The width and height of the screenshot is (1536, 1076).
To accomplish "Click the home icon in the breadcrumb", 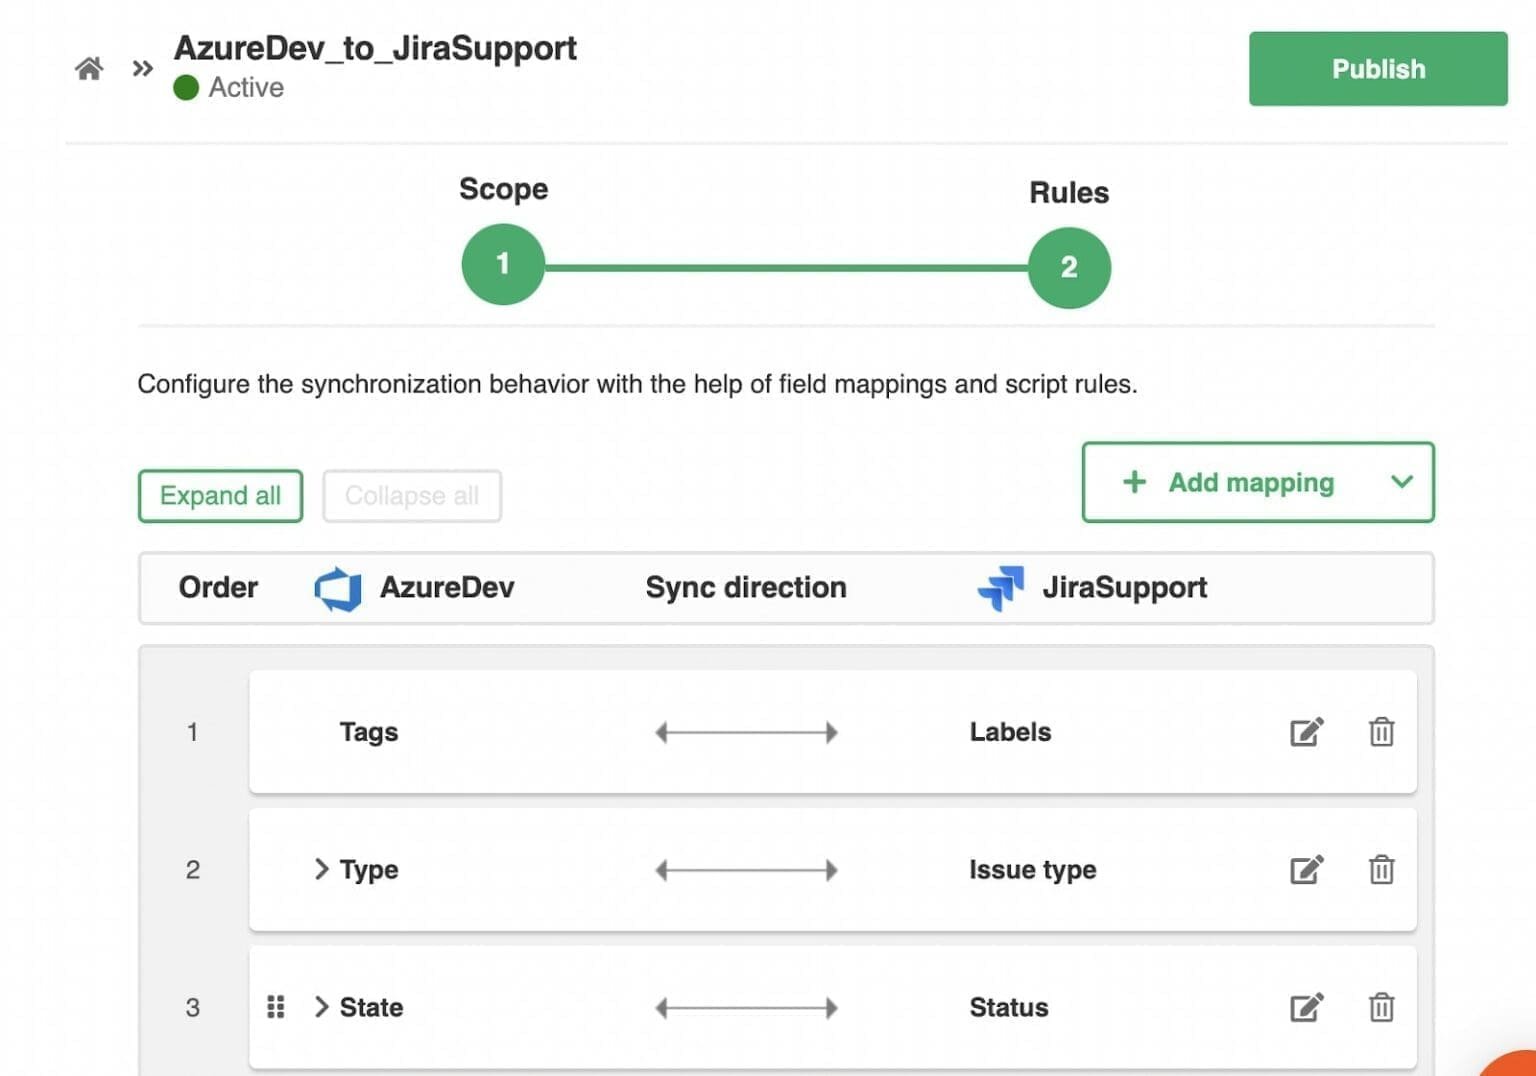I will point(88,66).
